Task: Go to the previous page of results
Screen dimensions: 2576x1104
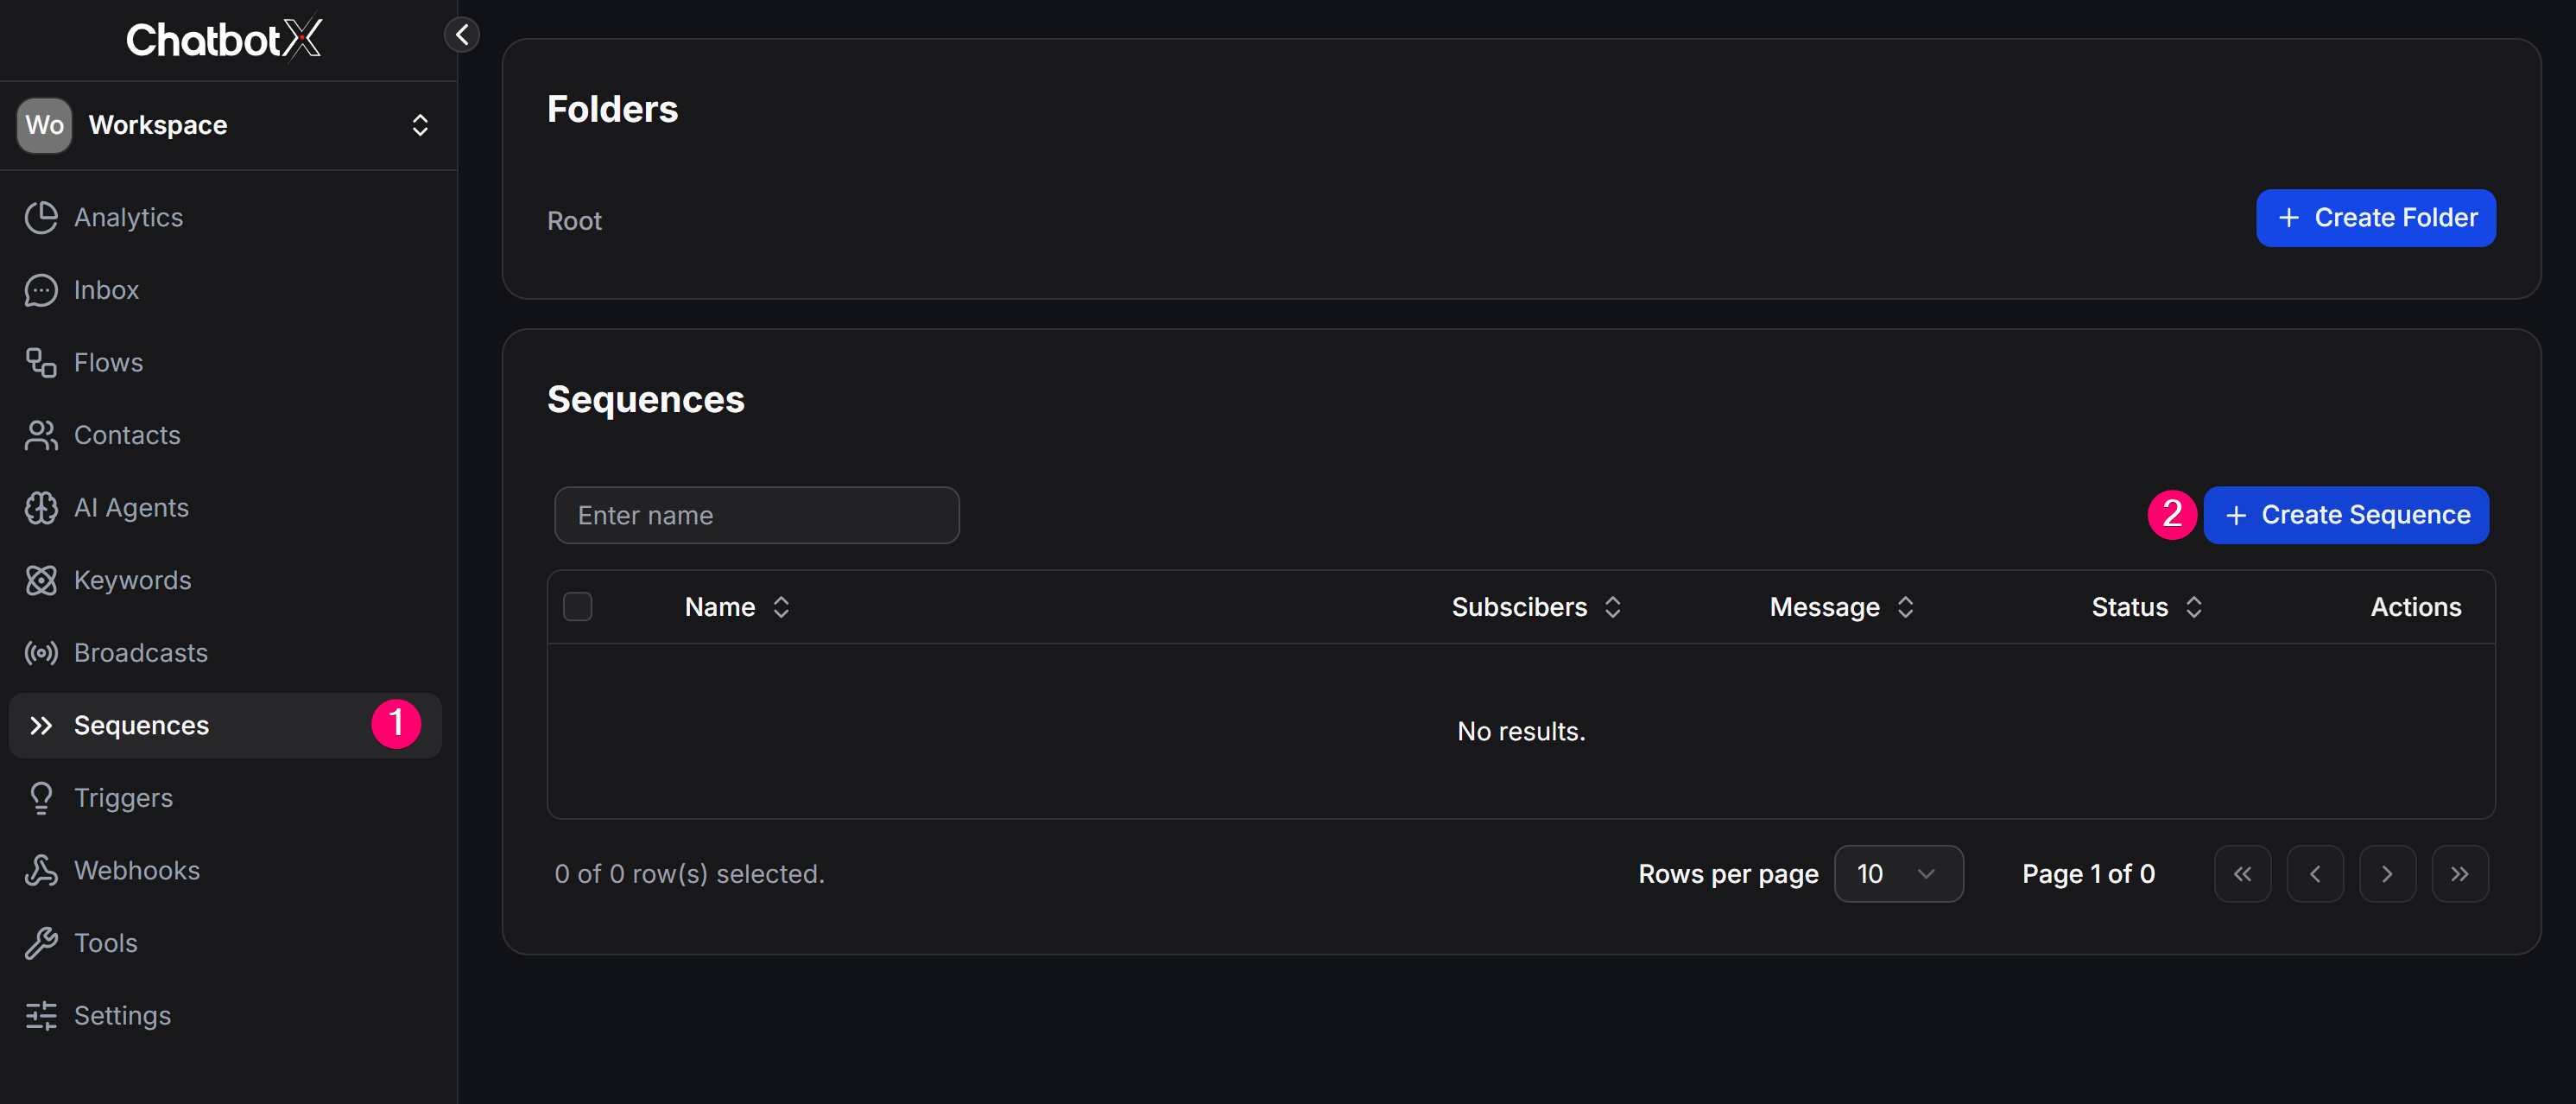Action: click(x=2315, y=874)
